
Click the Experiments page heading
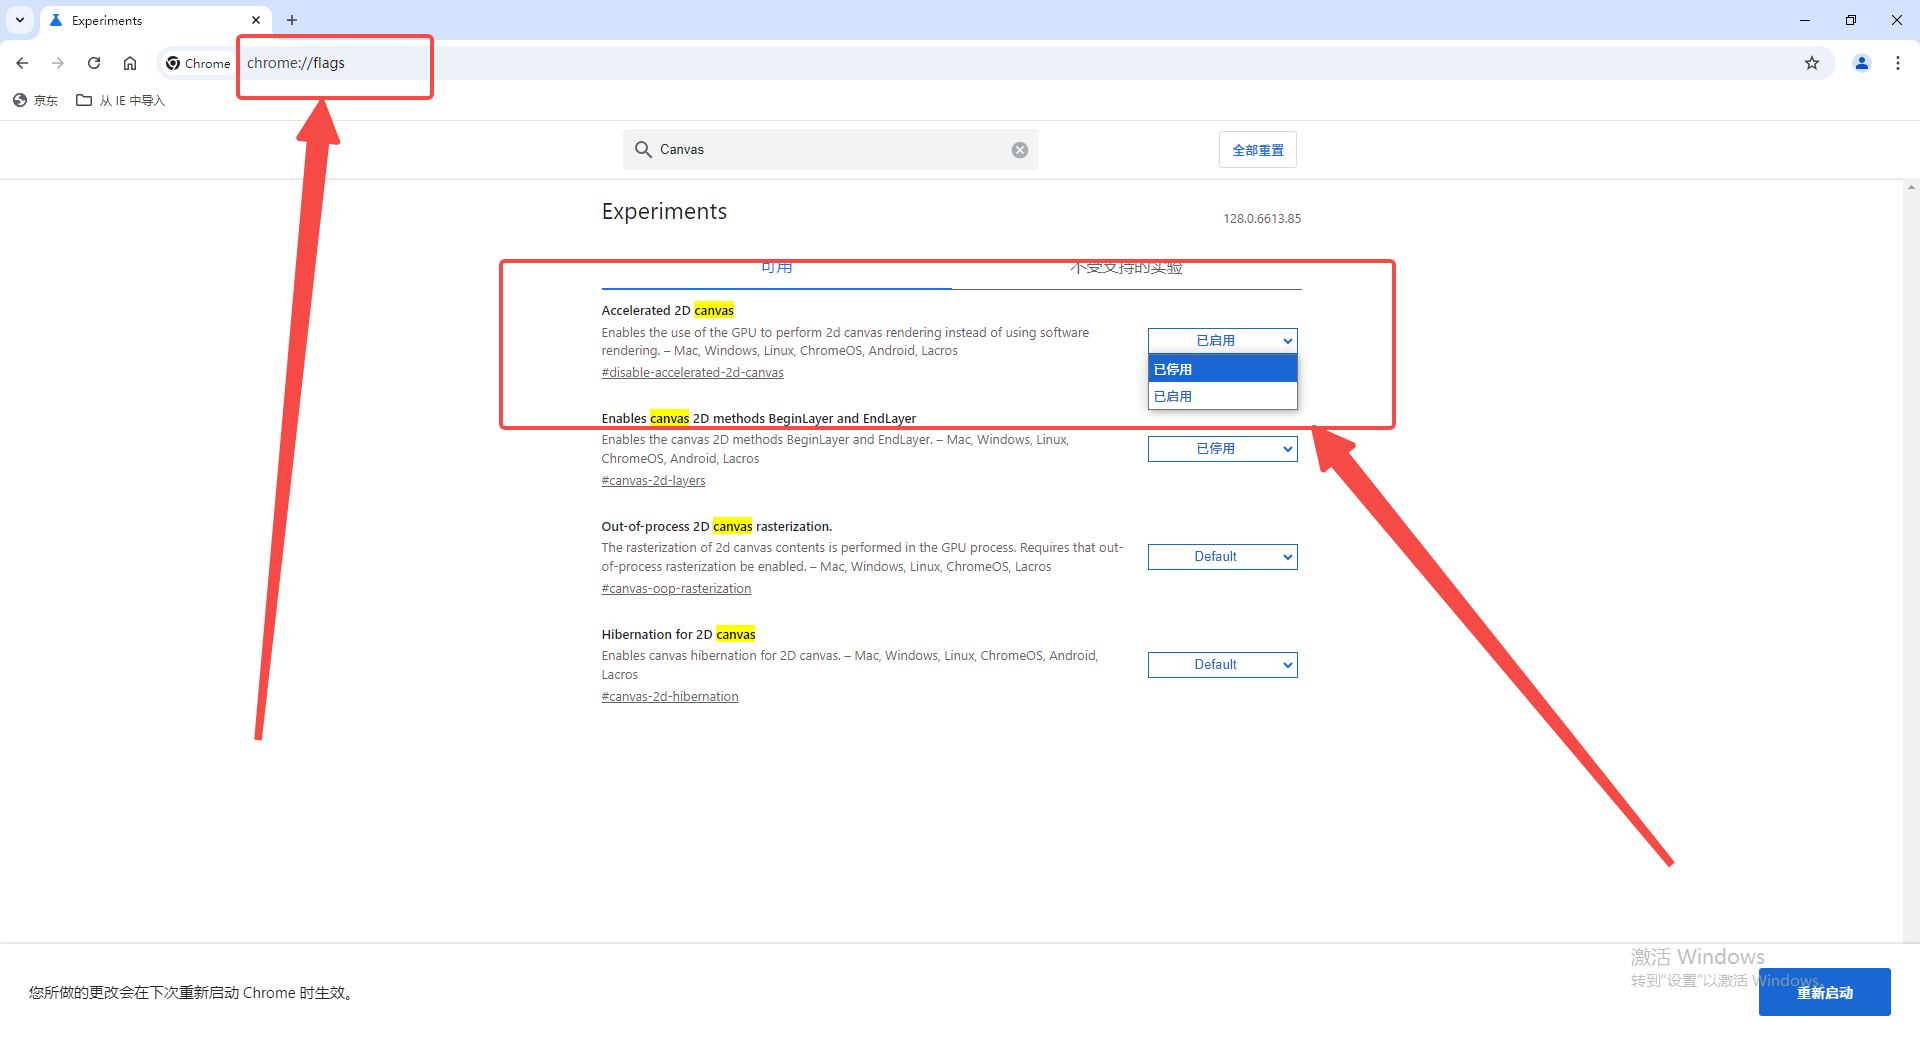coord(664,212)
